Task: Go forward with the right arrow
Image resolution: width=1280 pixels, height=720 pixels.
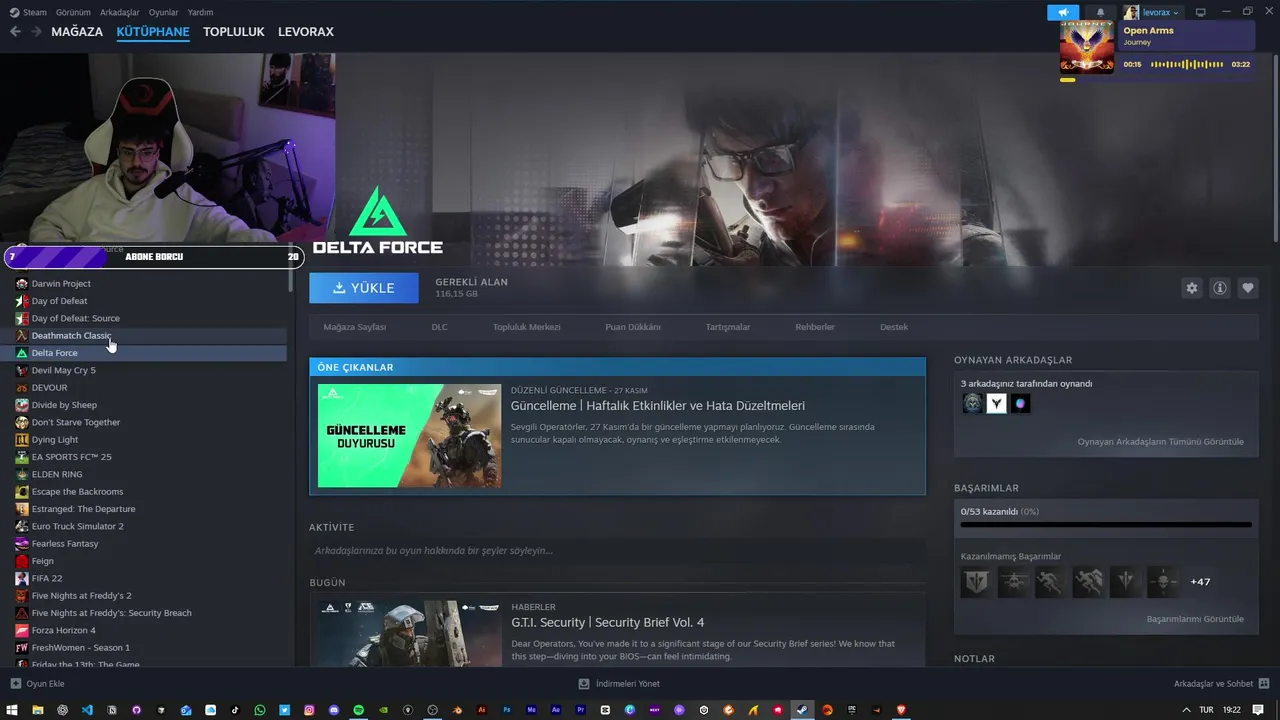Action: click(x=36, y=32)
